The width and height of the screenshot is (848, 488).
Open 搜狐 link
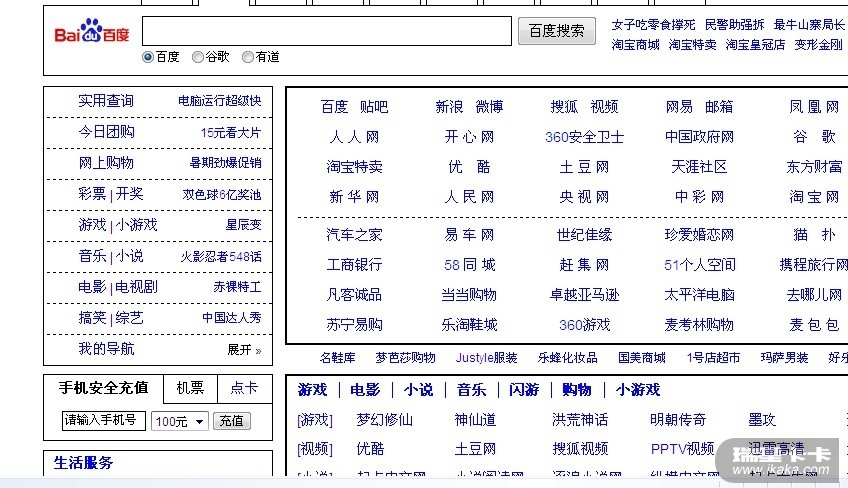coord(565,107)
